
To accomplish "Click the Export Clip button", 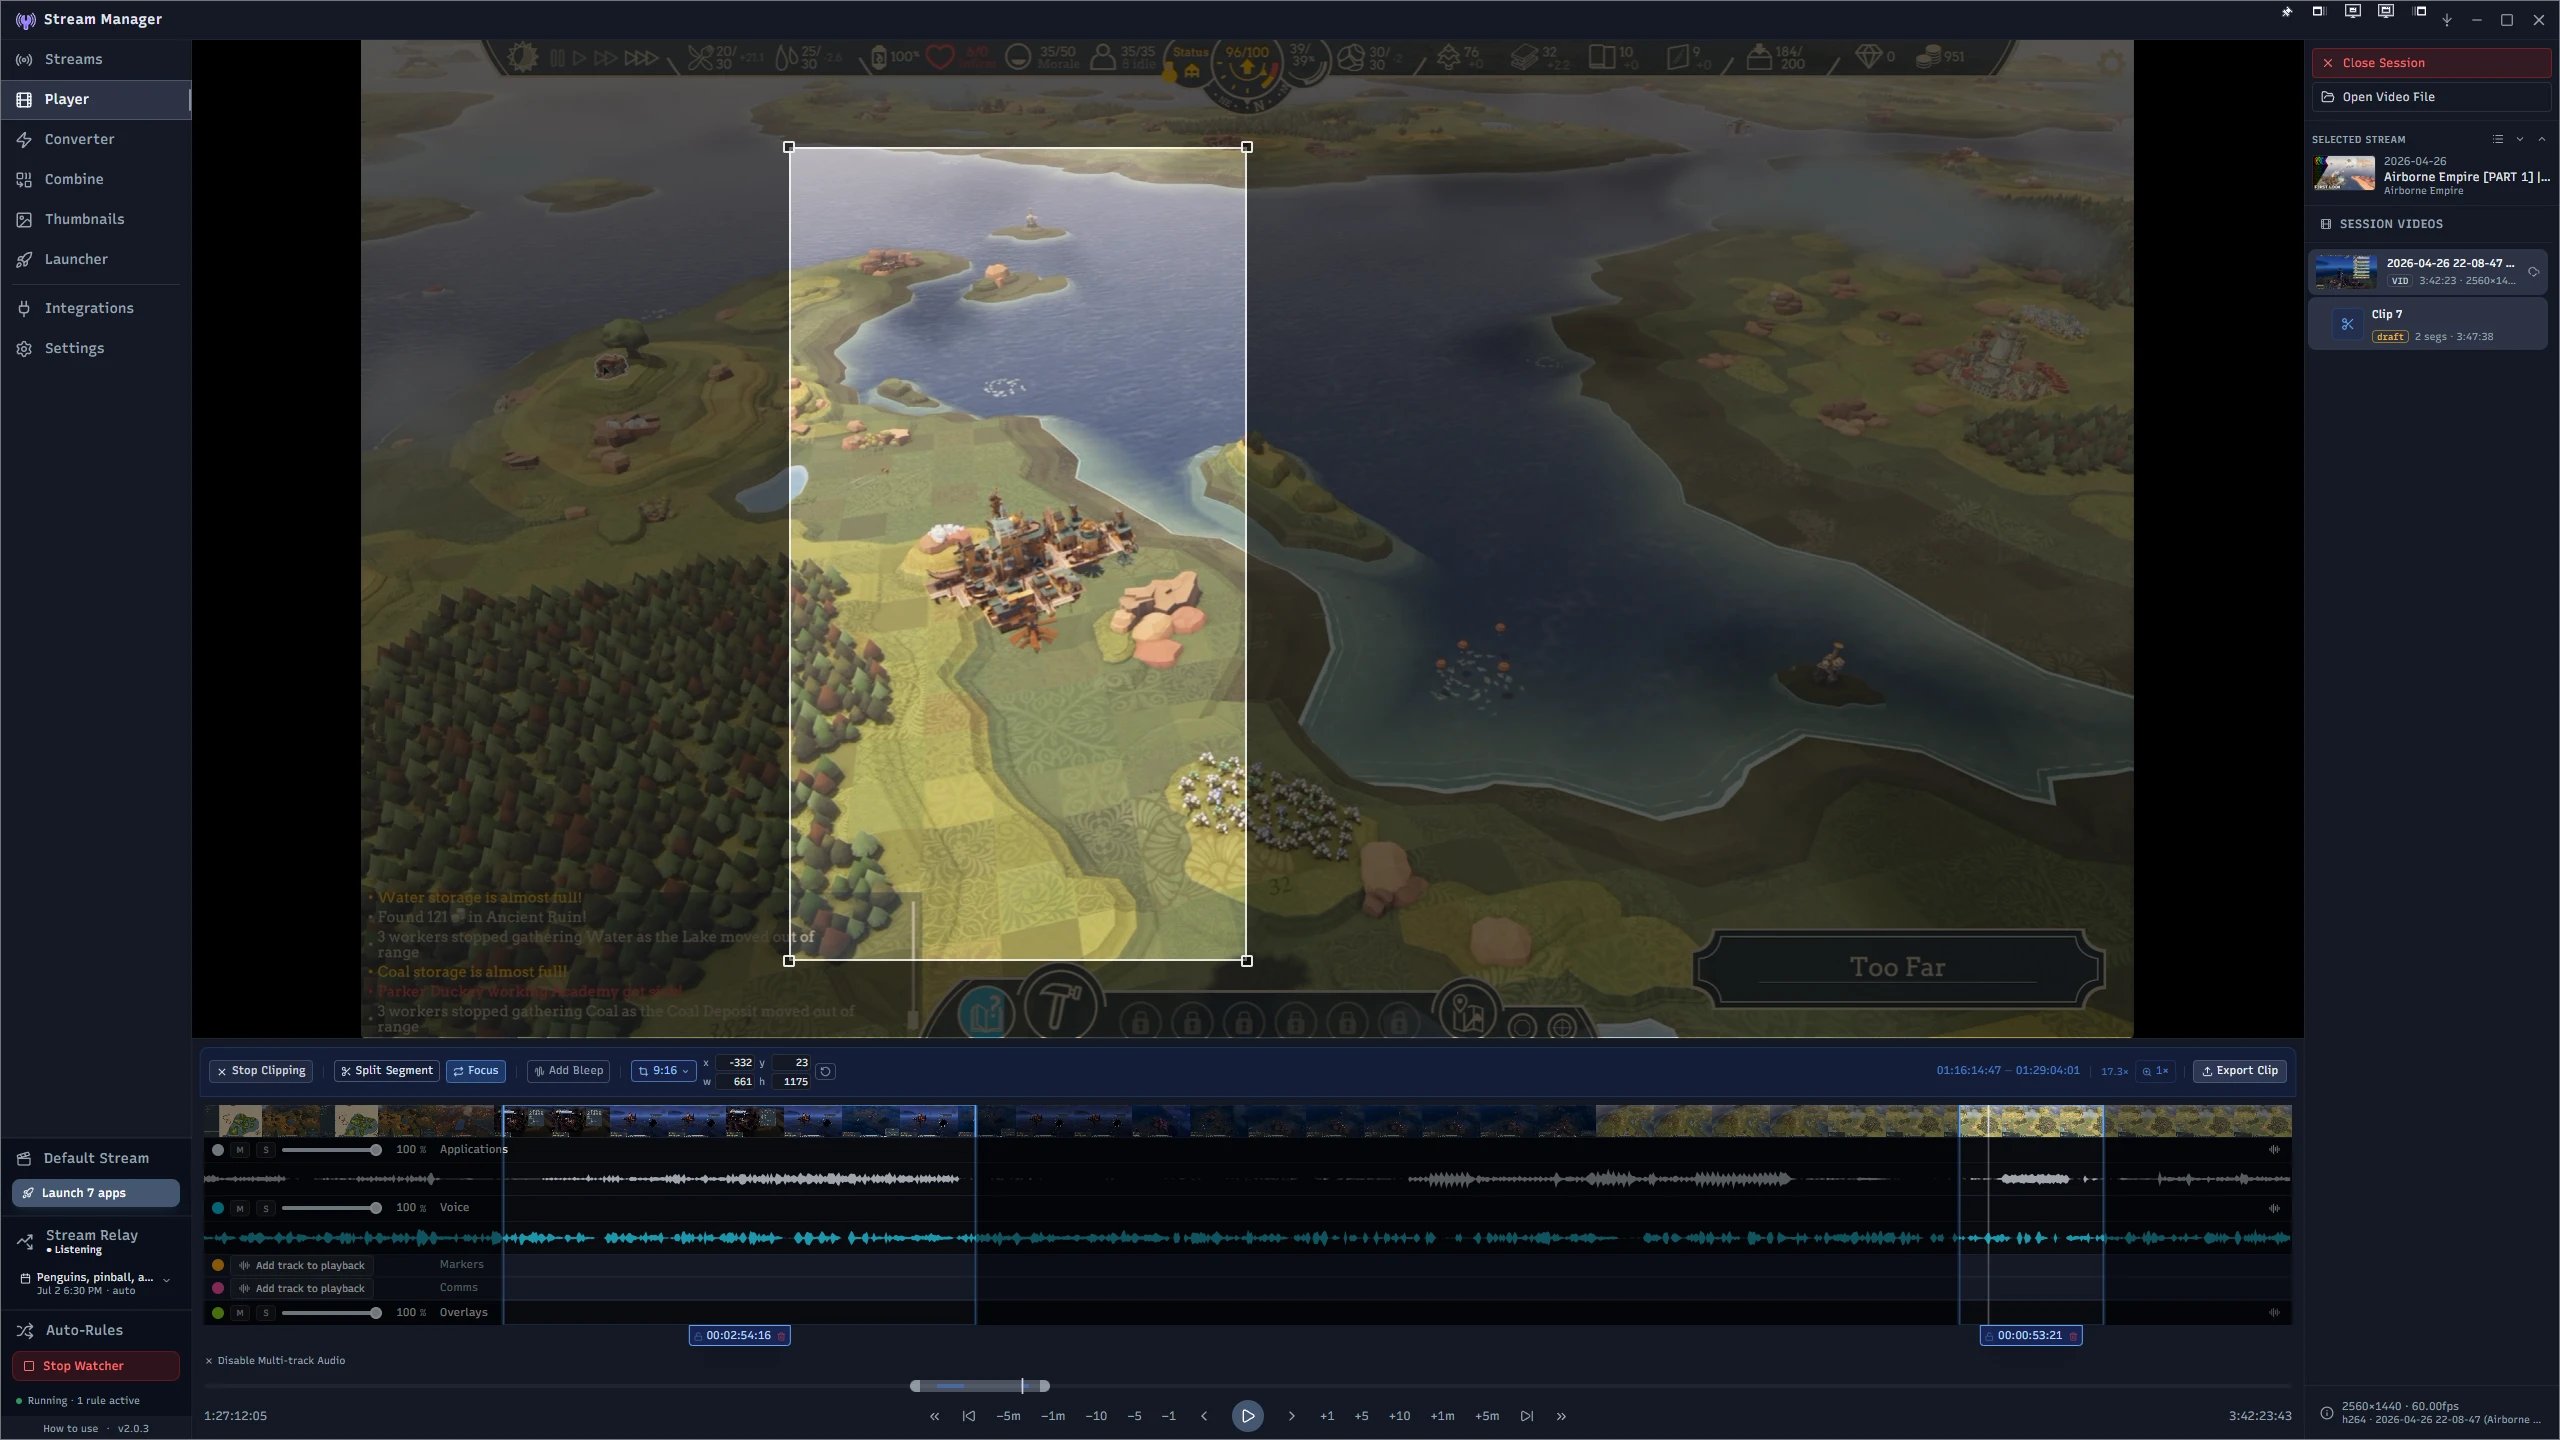I will click(x=2240, y=1070).
